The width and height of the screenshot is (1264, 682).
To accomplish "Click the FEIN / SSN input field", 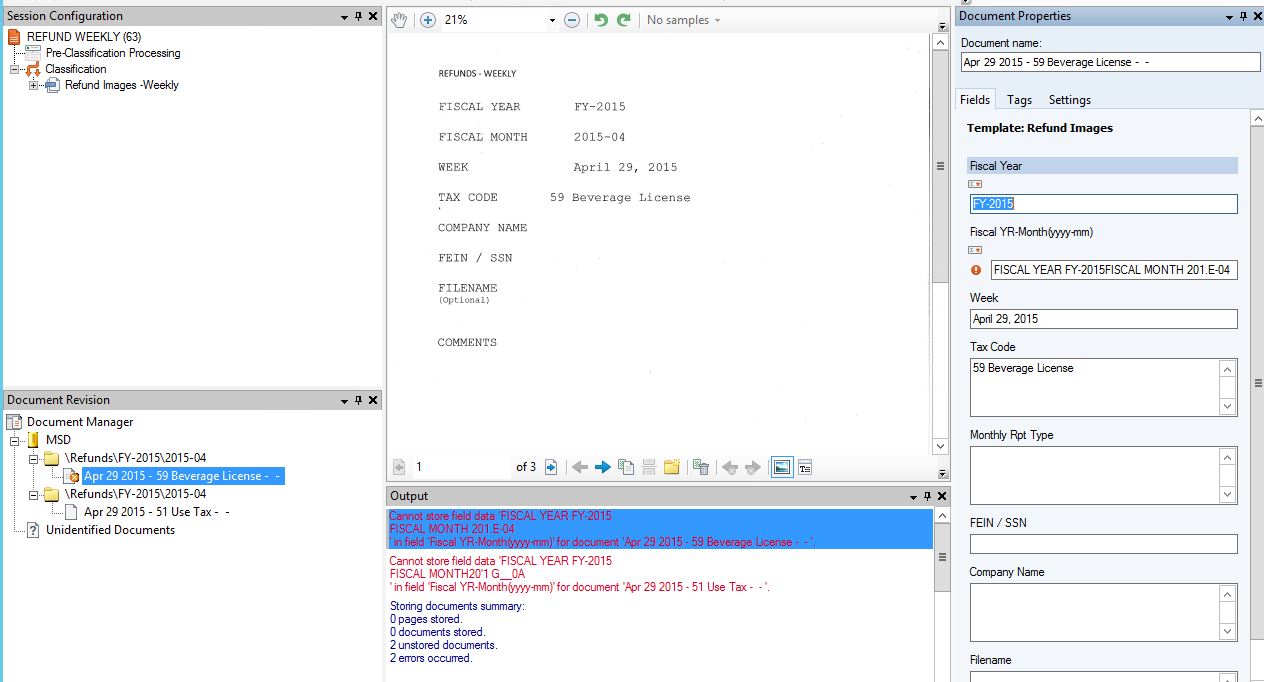I will [x=1103, y=544].
